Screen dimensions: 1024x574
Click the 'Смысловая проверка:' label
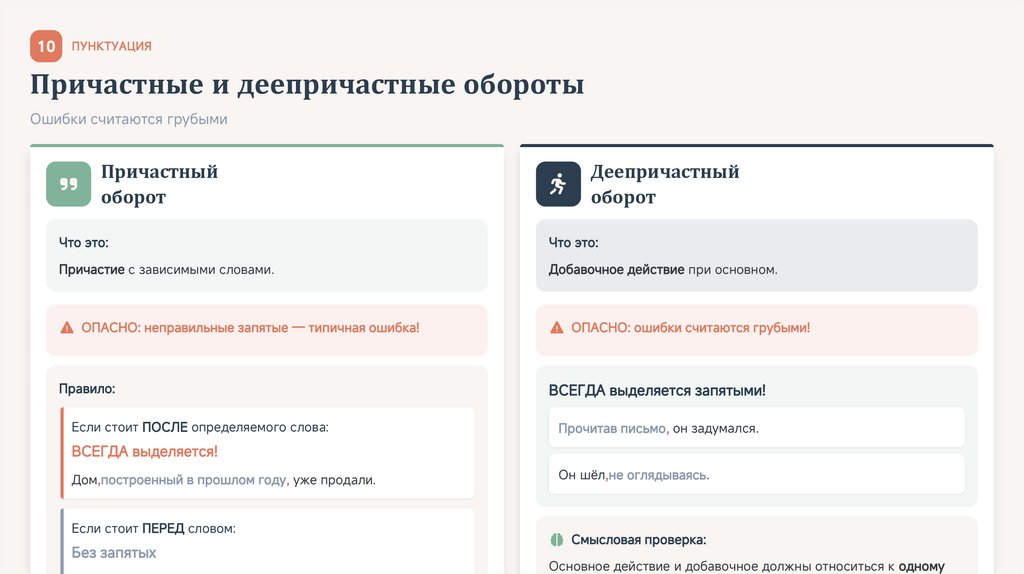click(x=639, y=540)
